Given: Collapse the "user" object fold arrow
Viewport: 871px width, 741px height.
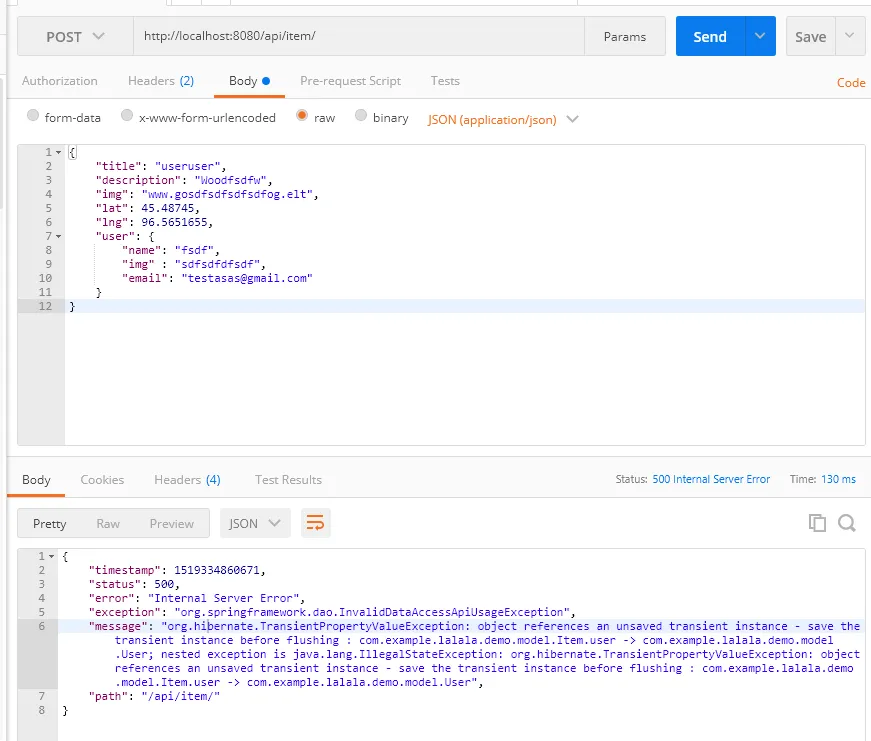Looking at the screenshot, I should (58, 236).
